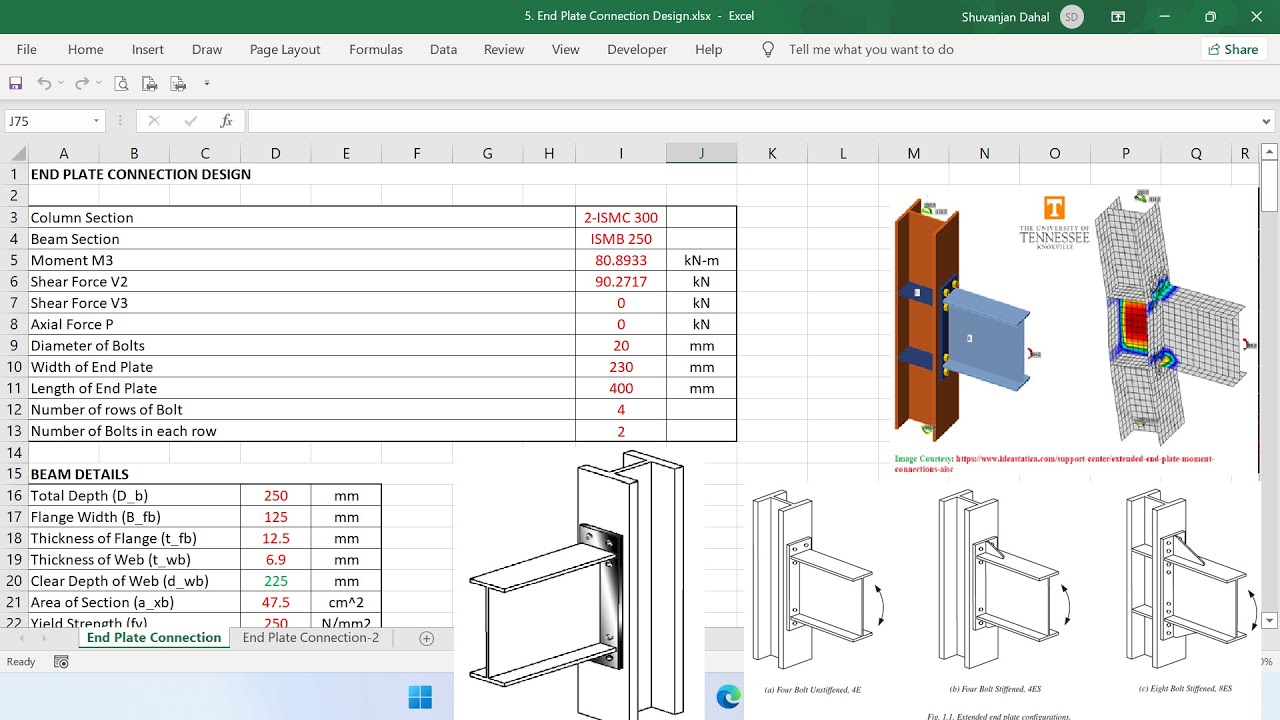This screenshot has height=720, width=1280.
Task: Select the END PLATE CONNECTION DESIGN title cell
Action: point(141,174)
